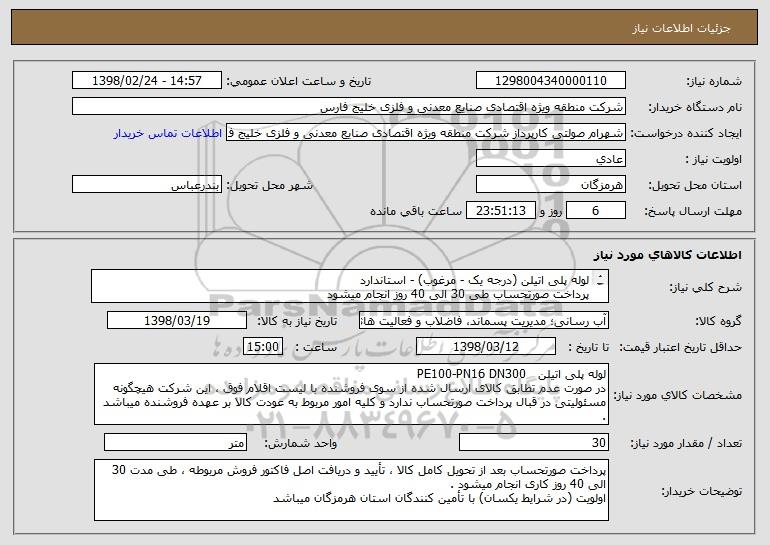Click label حداقل تاریخ اعتبار قیمت
This screenshot has height=545, width=770.
pos(681,348)
